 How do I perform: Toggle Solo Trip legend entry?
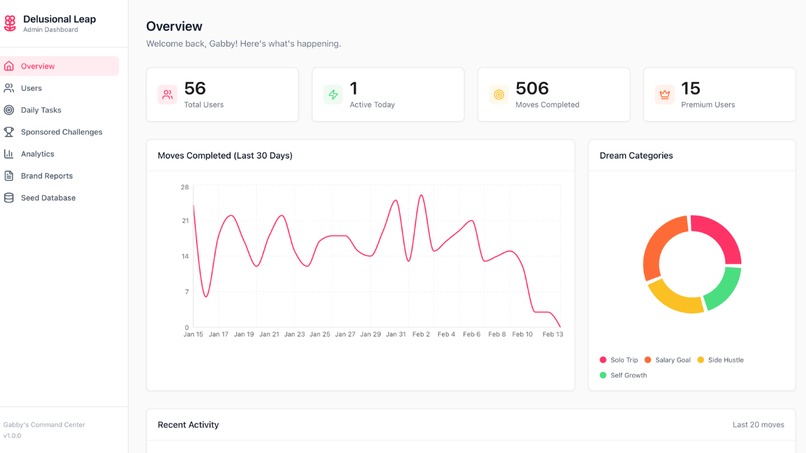point(618,360)
